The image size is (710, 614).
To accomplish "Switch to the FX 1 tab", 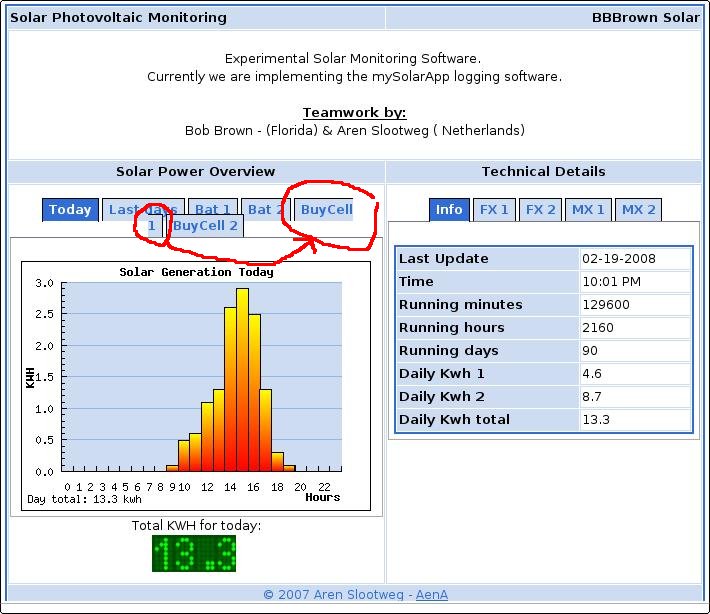I will 494,210.
